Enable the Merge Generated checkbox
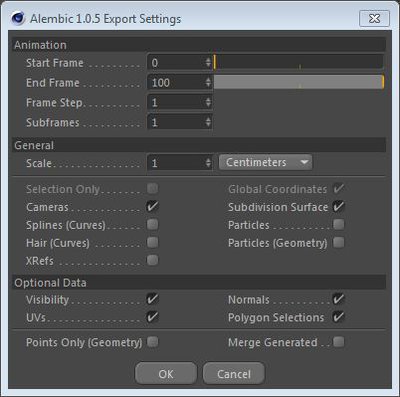This screenshot has width=400, height=397. [339, 342]
